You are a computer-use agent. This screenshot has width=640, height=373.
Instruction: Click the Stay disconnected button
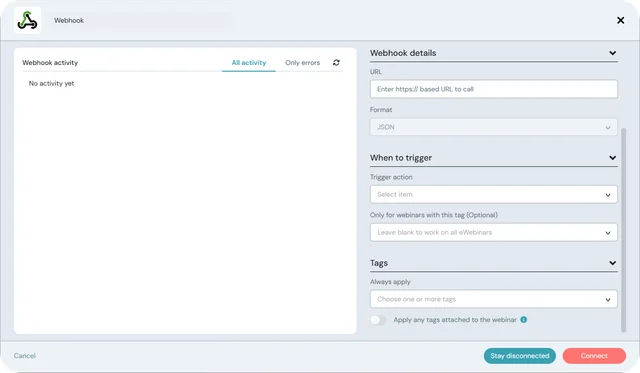point(520,356)
